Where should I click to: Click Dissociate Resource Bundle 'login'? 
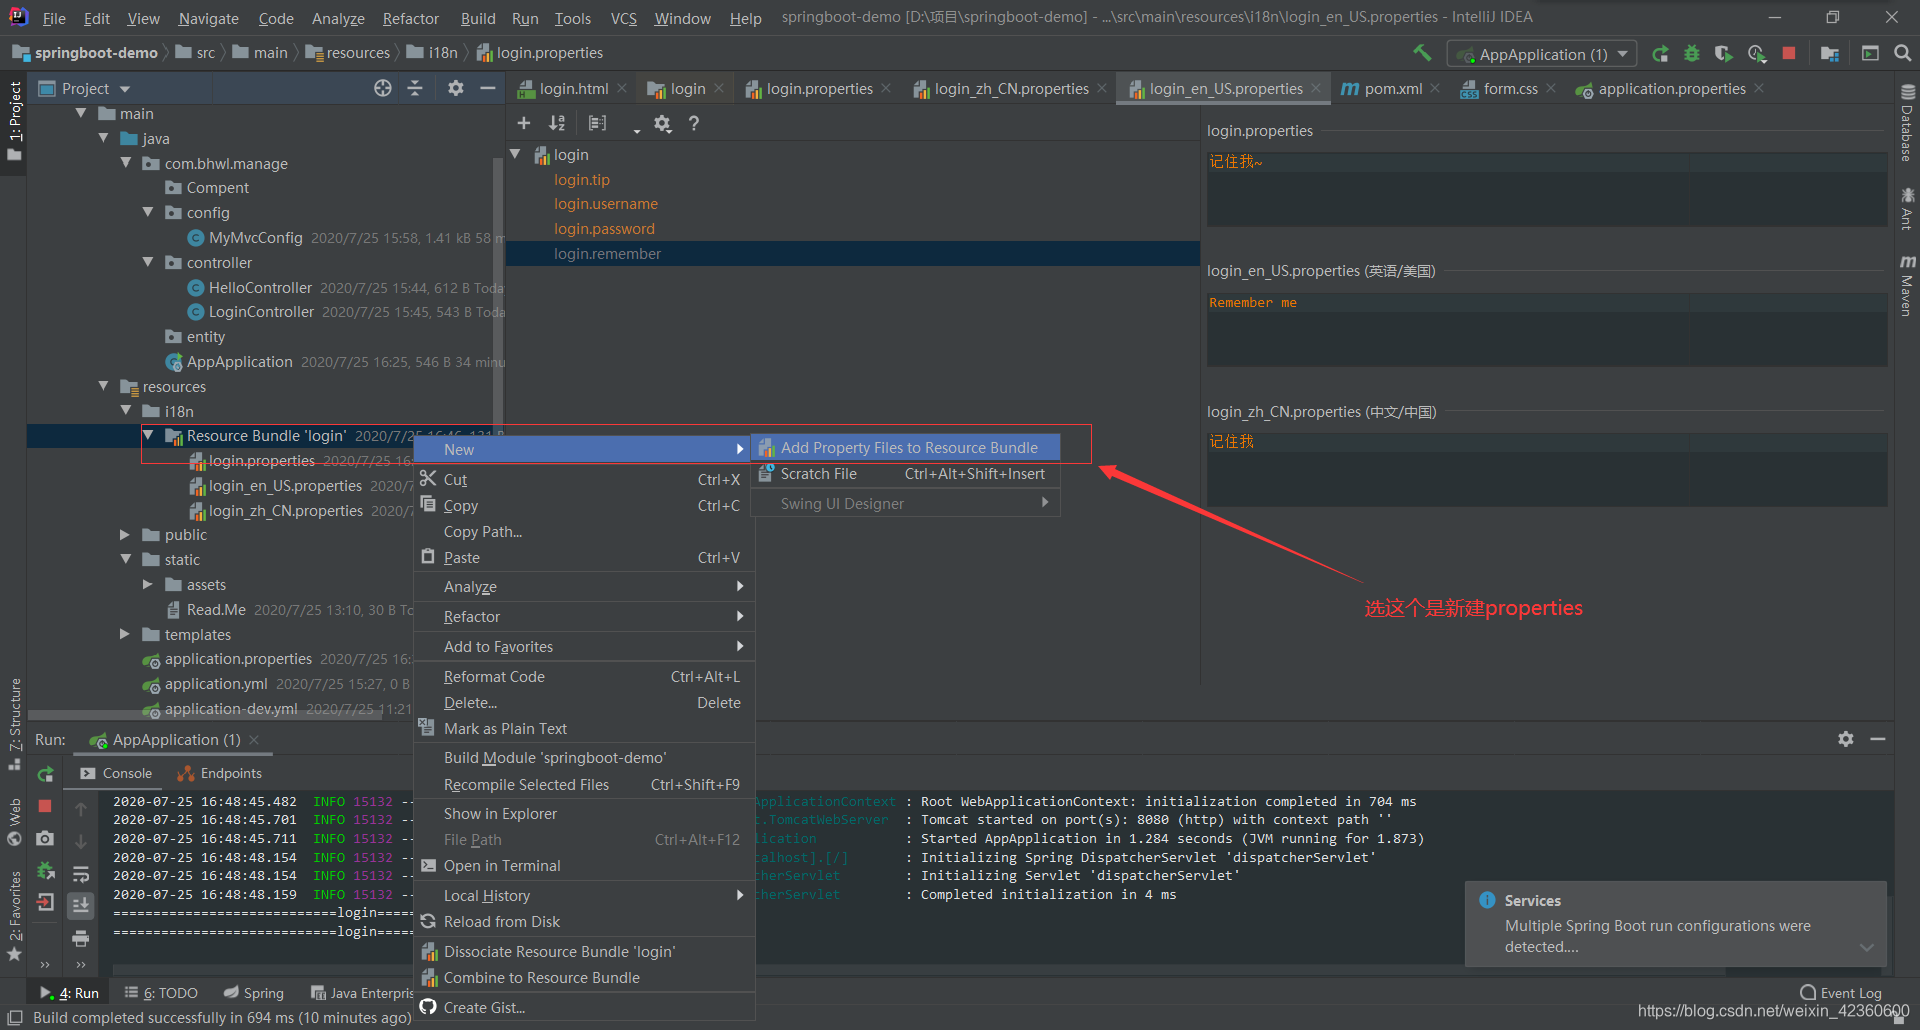tap(584, 952)
